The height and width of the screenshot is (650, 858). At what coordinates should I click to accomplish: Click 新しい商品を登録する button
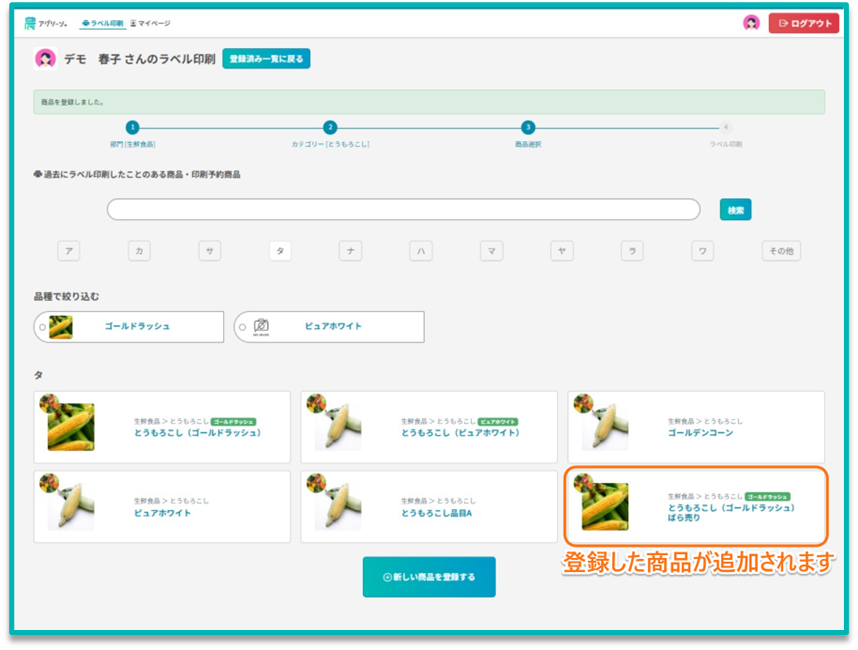(x=429, y=577)
